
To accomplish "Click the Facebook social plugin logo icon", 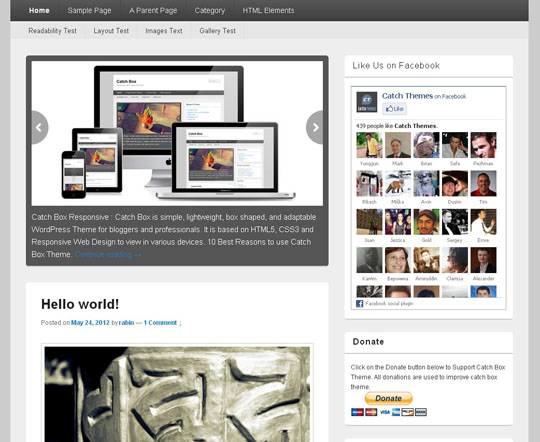I will tap(360, 304).
